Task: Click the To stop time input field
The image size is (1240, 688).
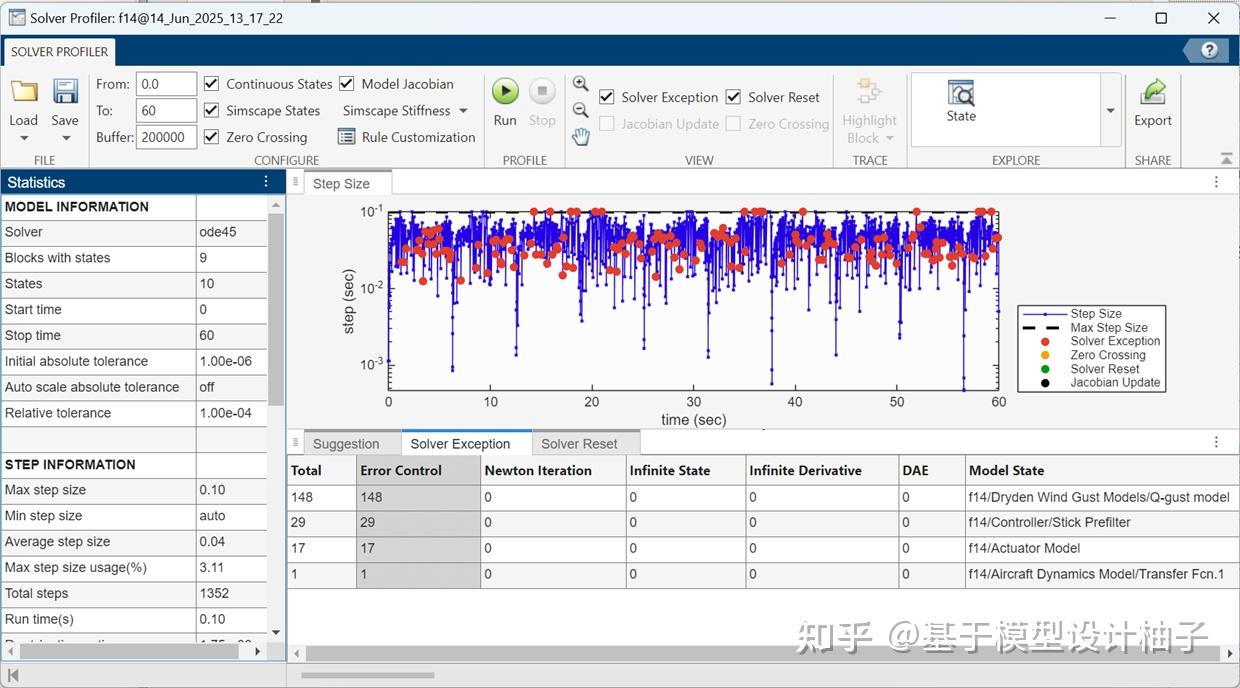Action: pos(165,110)
